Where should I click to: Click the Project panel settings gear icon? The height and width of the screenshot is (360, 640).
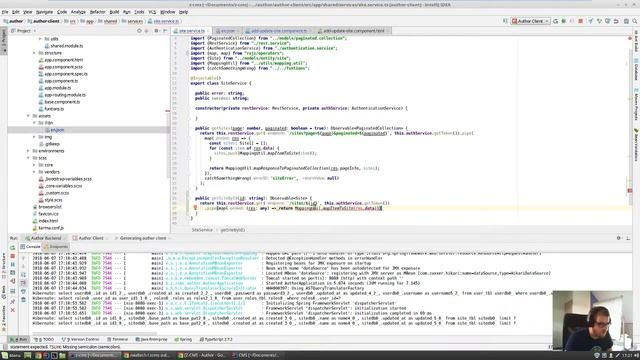tap(156, 31)
